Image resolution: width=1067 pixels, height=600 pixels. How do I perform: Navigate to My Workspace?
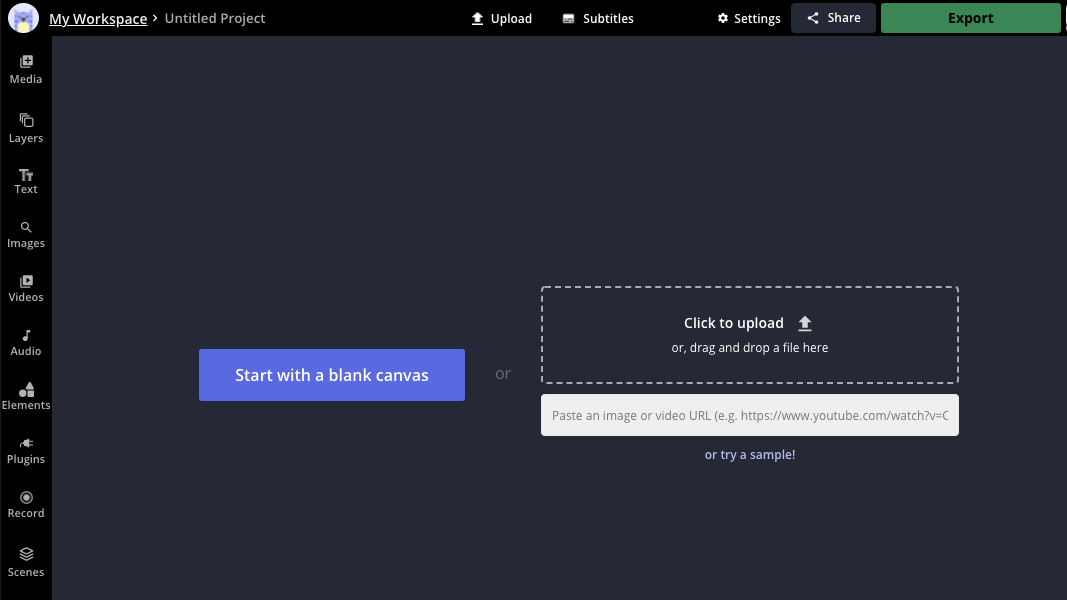pyautogui.click(x=98, y=18)
